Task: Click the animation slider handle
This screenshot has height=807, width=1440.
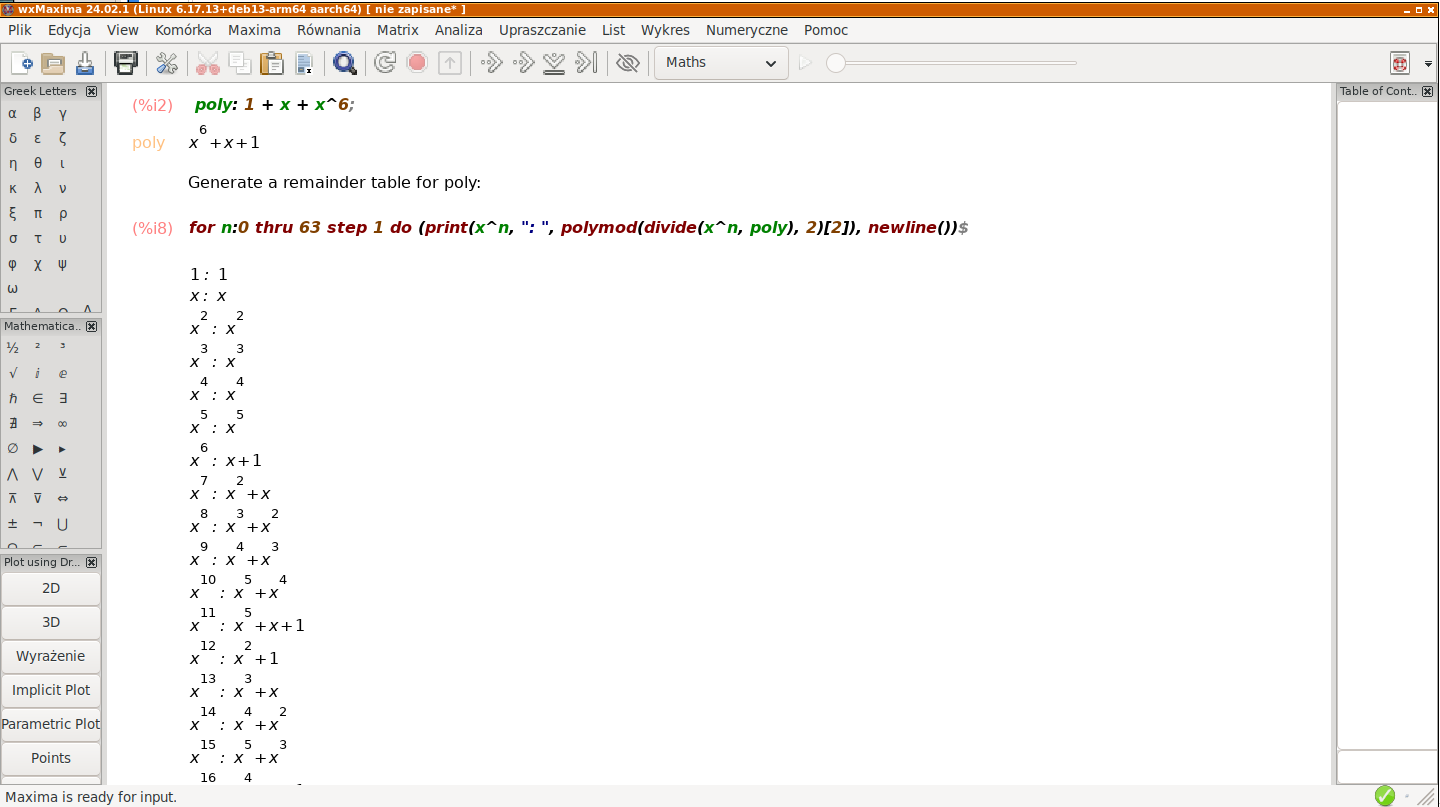Action: coord(836,63)
